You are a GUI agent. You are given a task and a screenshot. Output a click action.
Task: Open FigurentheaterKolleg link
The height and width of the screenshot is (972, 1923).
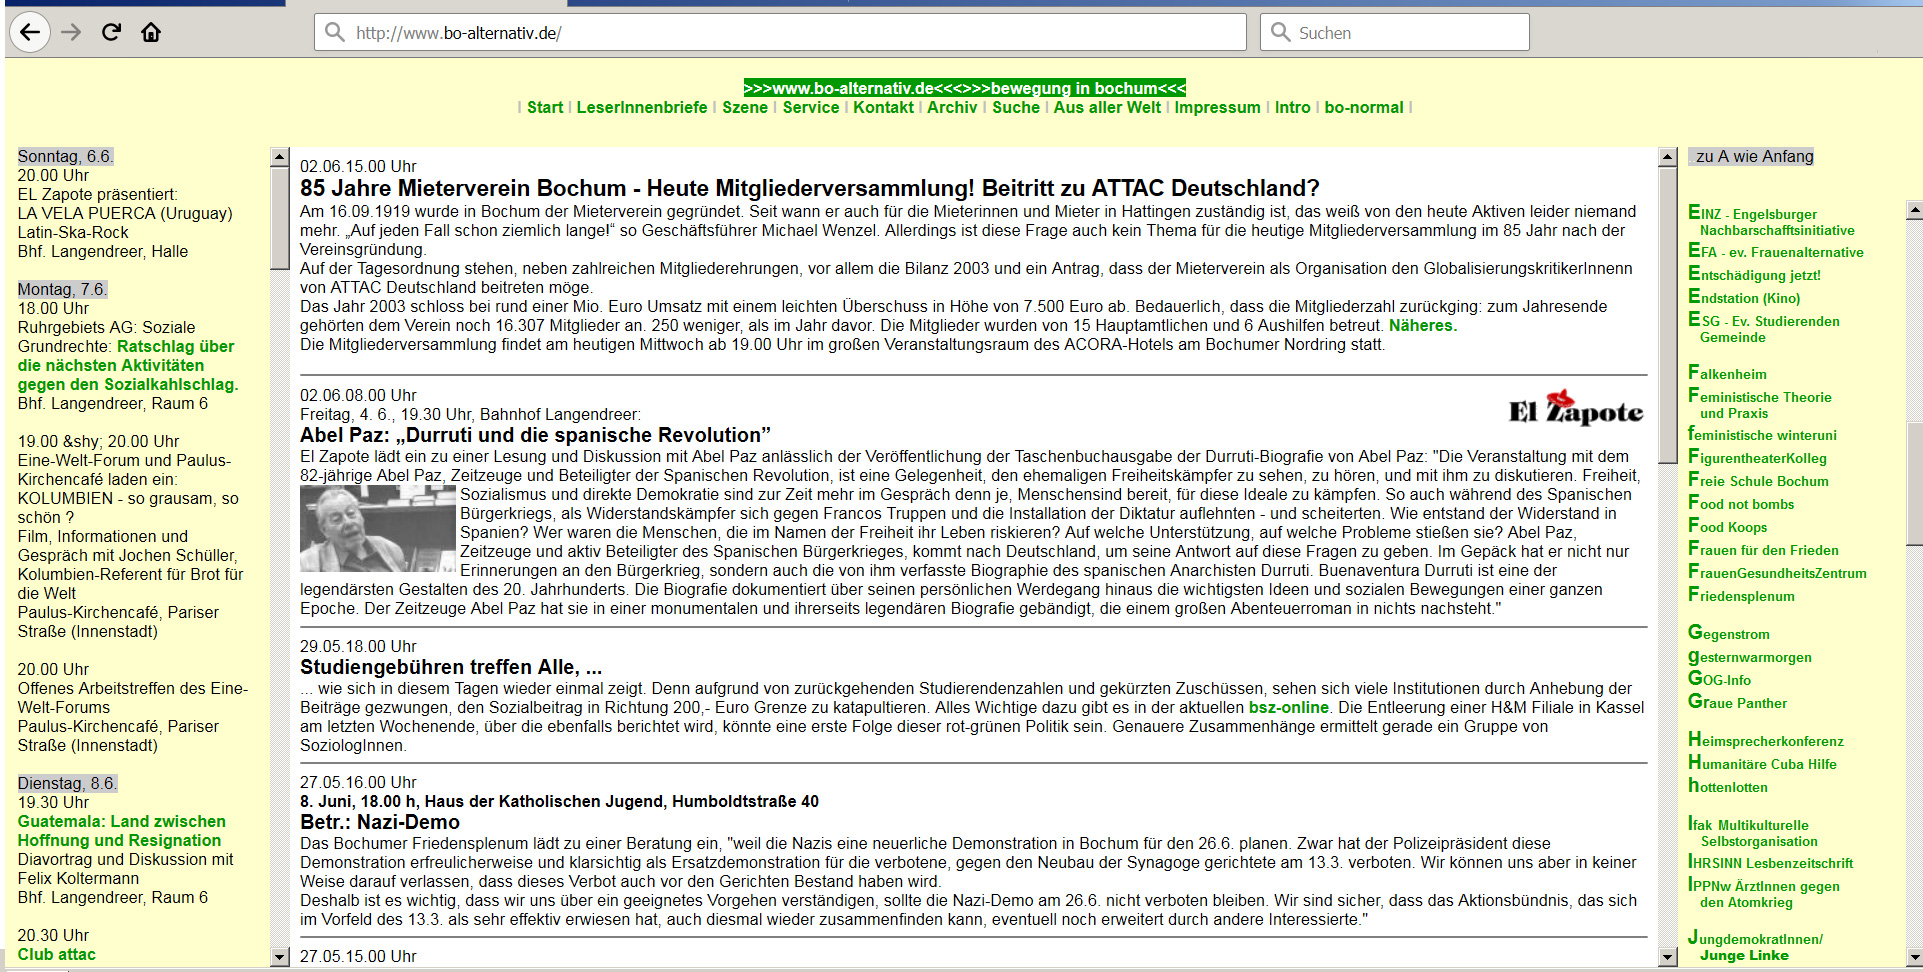pos(1757,457)
